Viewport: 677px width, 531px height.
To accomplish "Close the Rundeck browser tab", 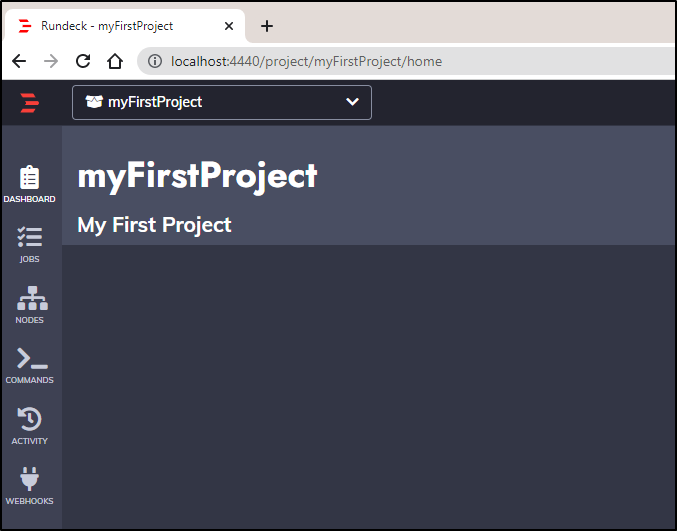I will point(229,26).
